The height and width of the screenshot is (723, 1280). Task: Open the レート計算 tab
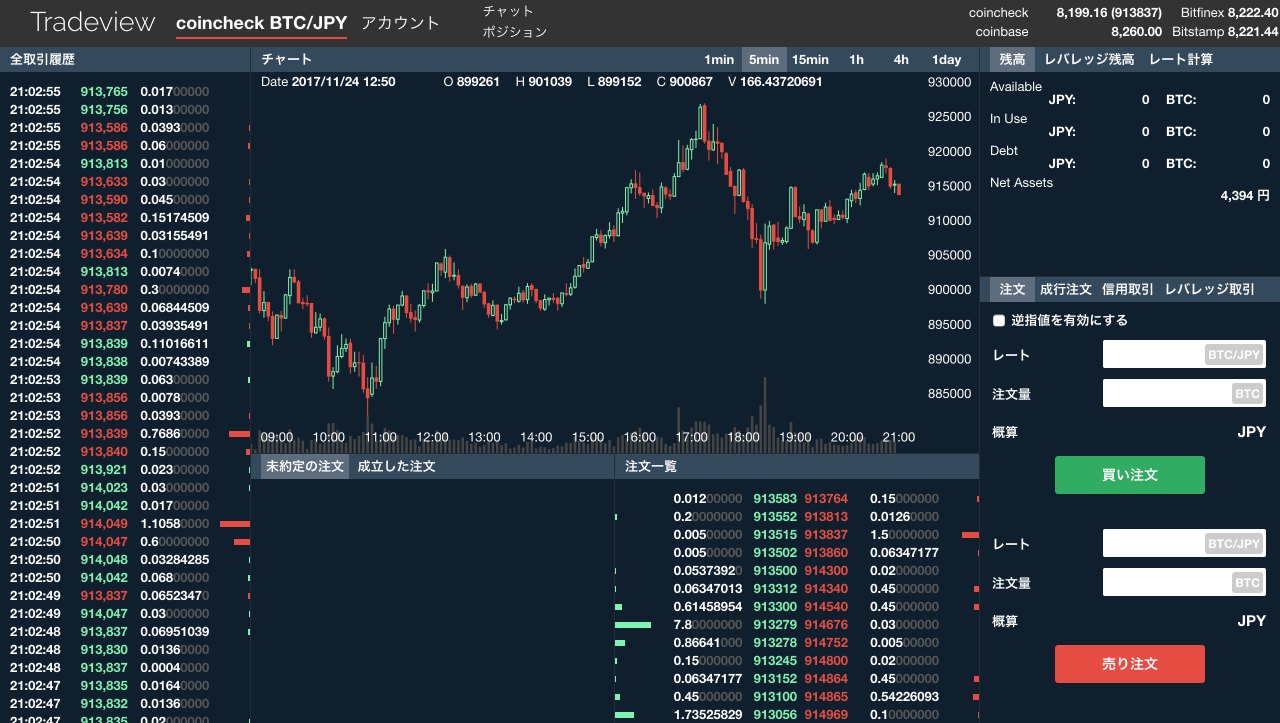point(1181,59)
